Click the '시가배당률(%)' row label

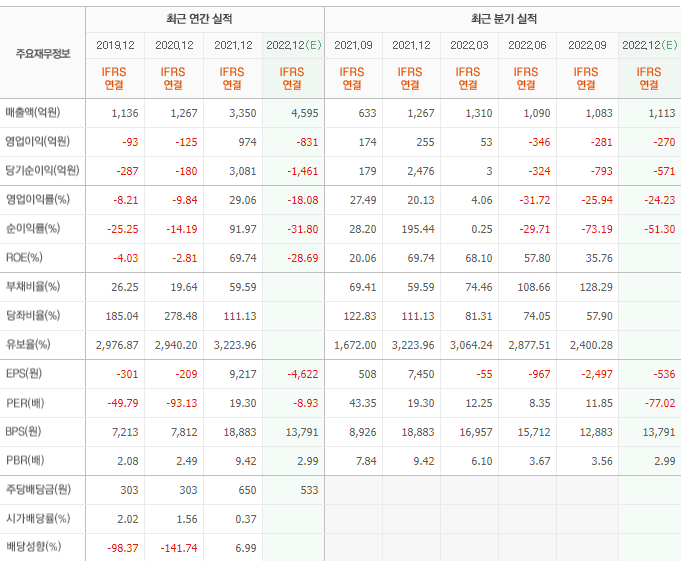(38, 519)
